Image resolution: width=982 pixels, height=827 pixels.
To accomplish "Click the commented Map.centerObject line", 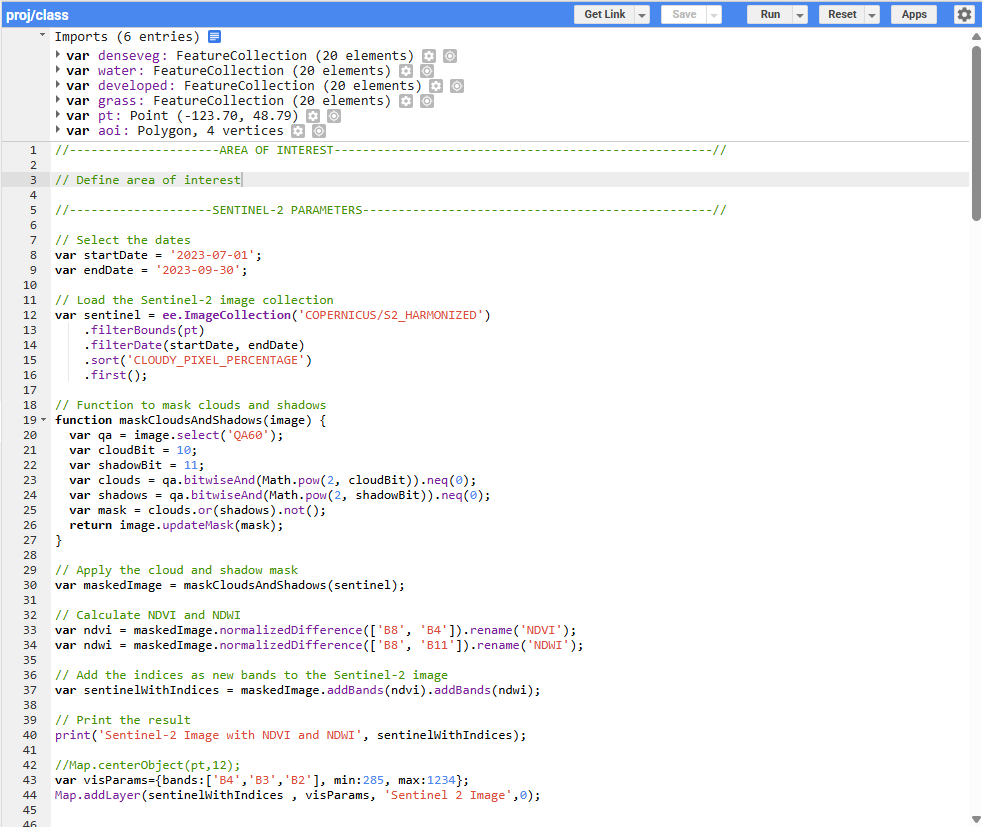I will (148, 765).
